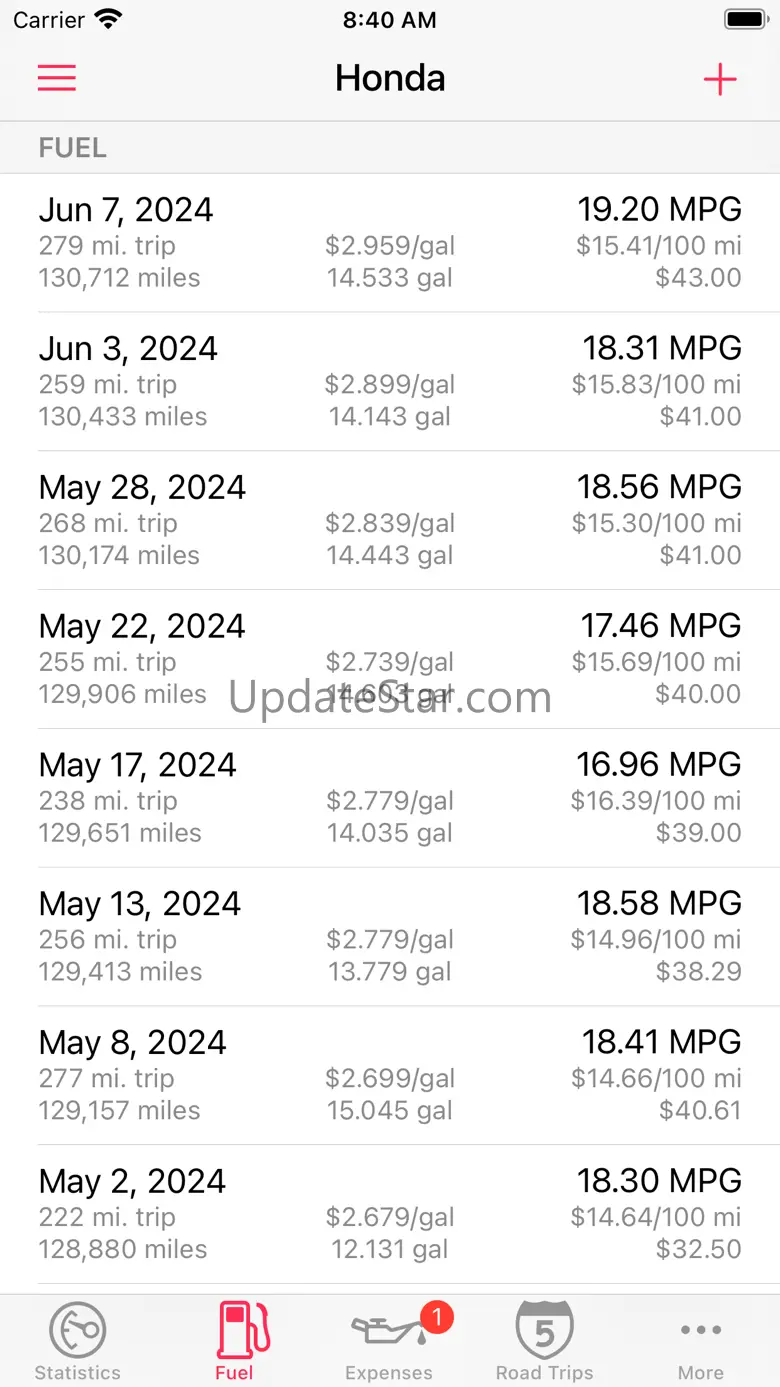Tap the Honda vehicle title
The width and height of the screenshot is (780, 1387).
point(390,79)
